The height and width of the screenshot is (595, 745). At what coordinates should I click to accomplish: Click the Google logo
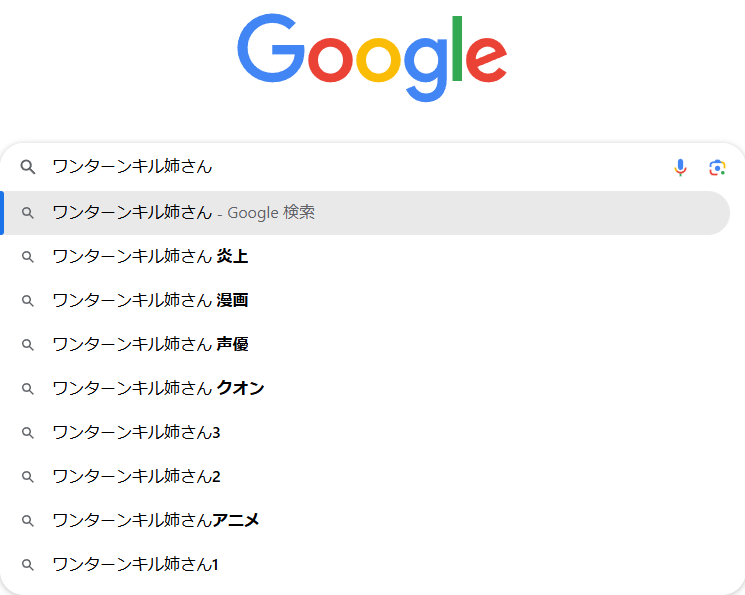(372, 58)
